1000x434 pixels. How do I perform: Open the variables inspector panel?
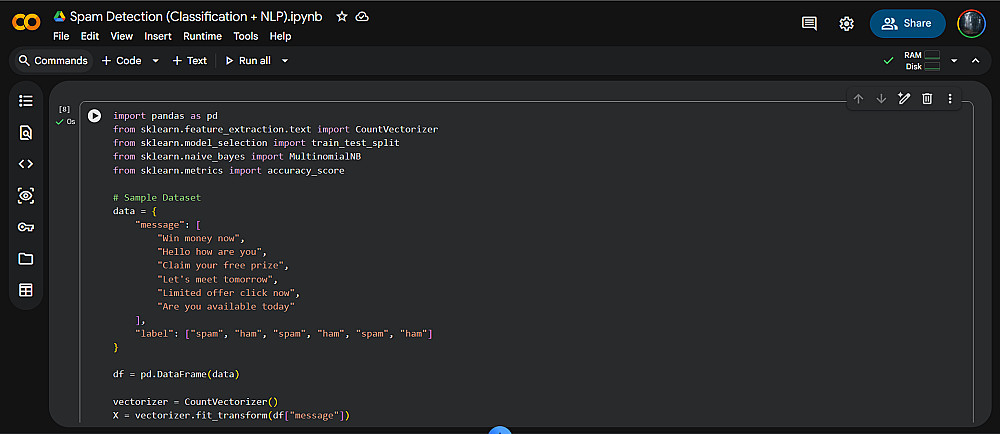26,196
